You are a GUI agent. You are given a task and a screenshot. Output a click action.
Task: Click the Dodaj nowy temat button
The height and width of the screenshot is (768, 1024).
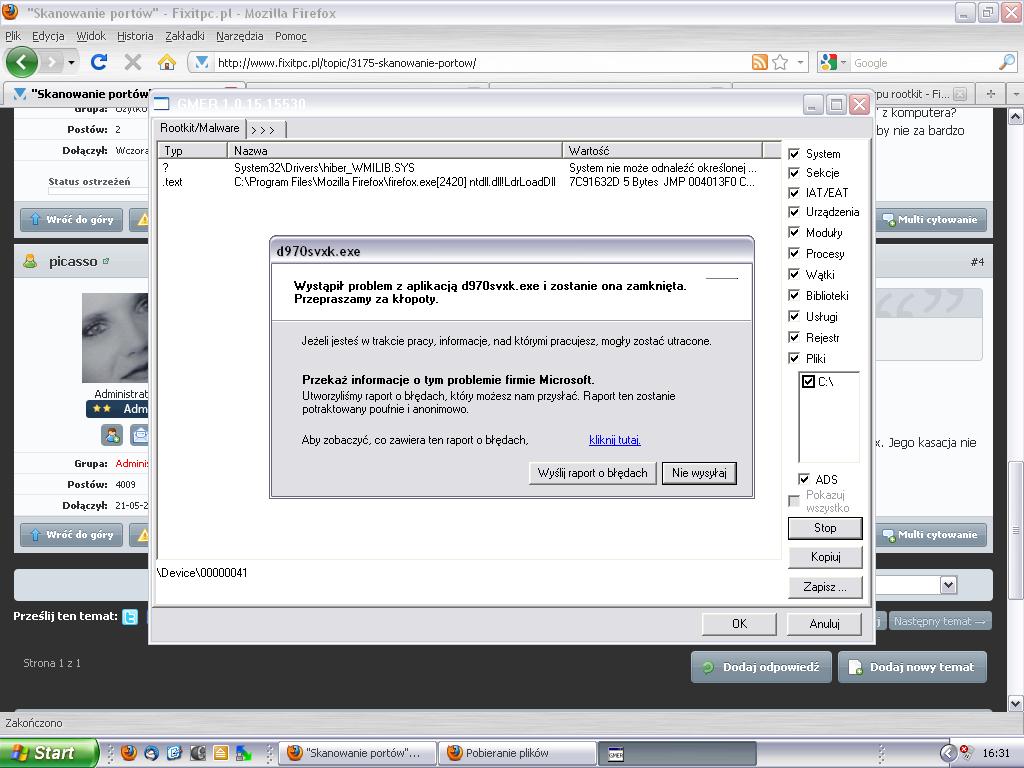click(x=912, y=667)
